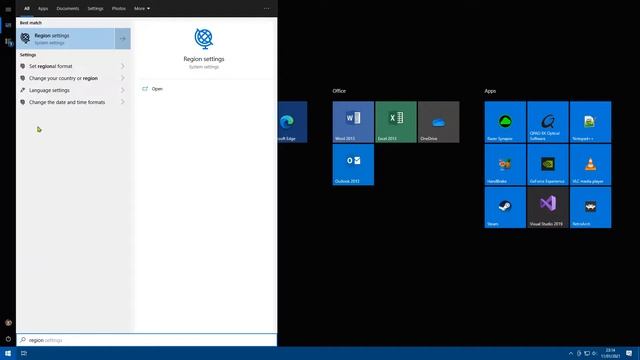
Task: Click the network icon in the system tray
Action: (587, 353)
